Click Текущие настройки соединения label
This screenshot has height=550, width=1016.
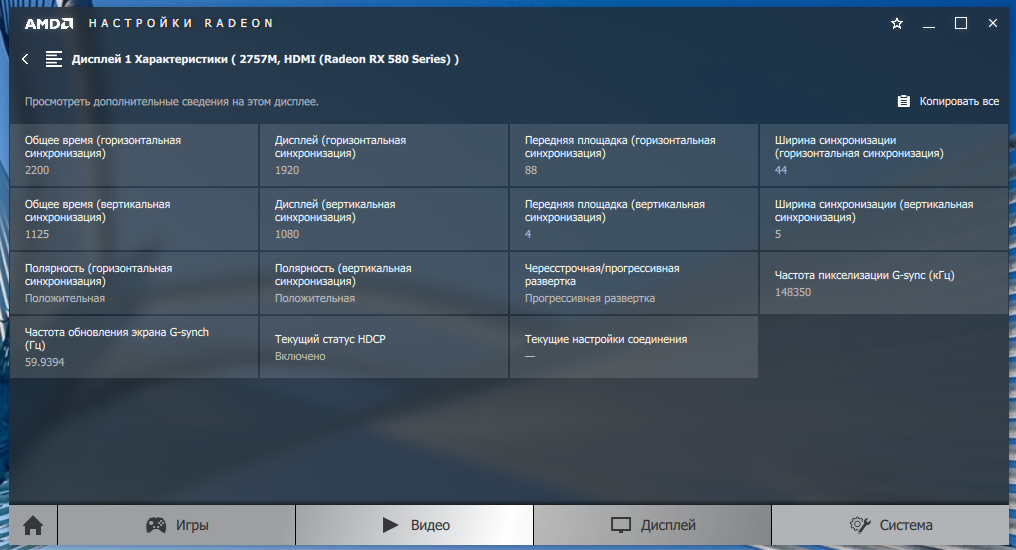(606, 339)
